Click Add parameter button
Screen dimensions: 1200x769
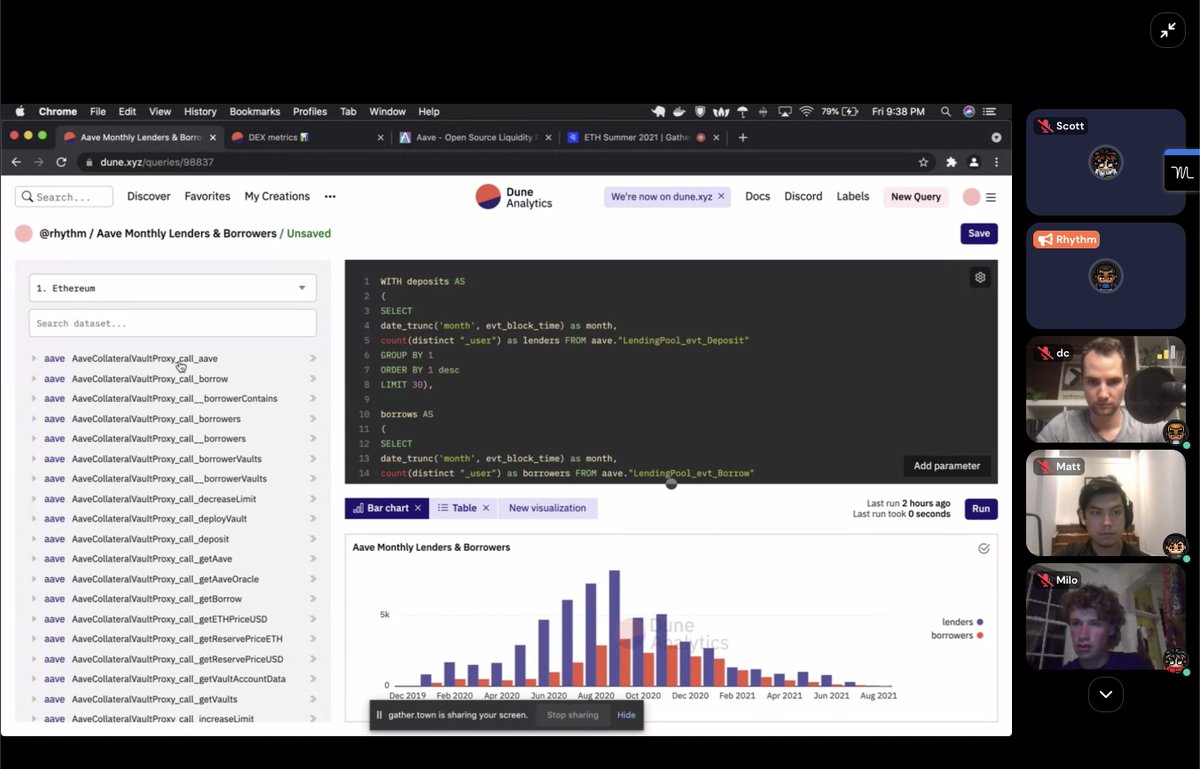(946, 466)
